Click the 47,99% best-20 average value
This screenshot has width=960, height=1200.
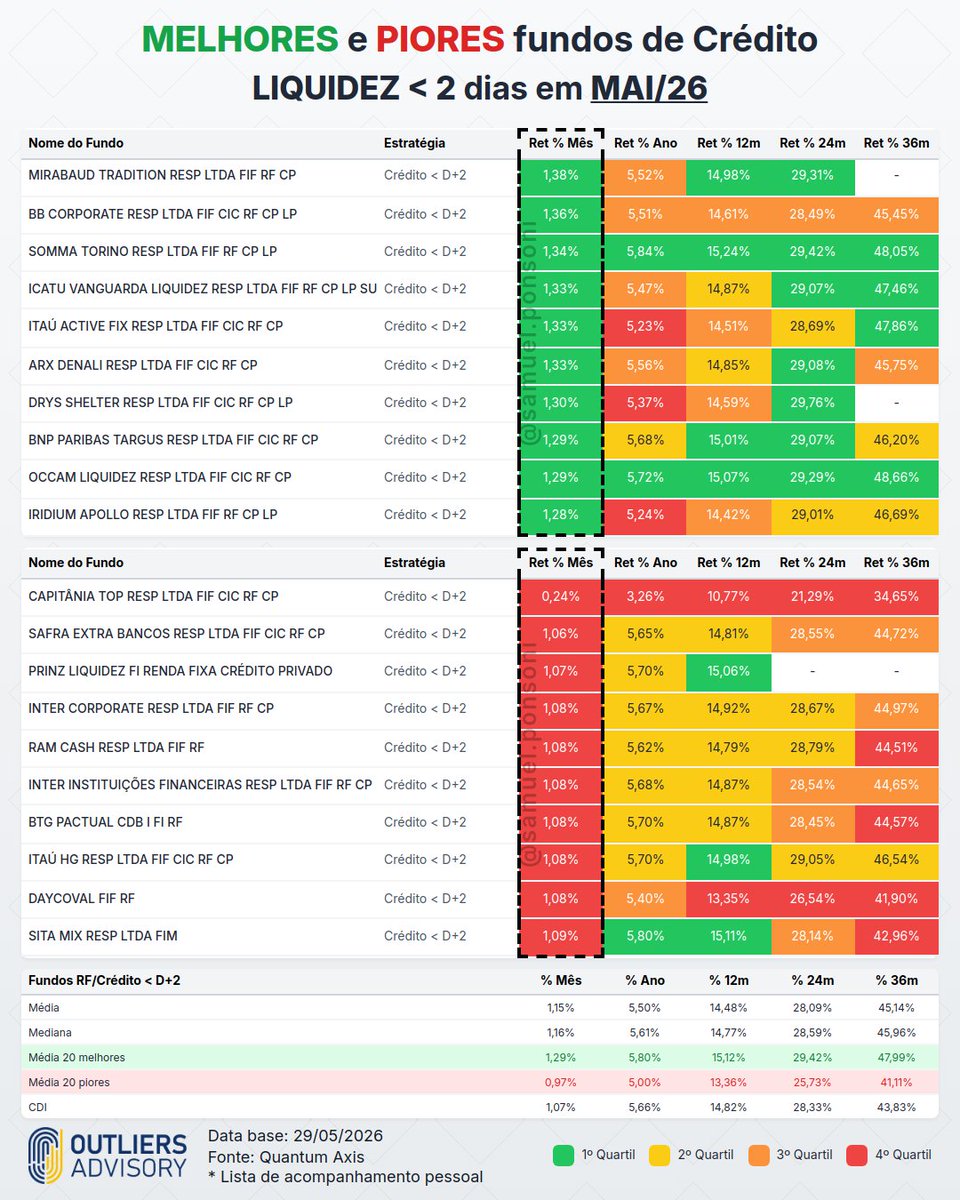pos(896,1057)
